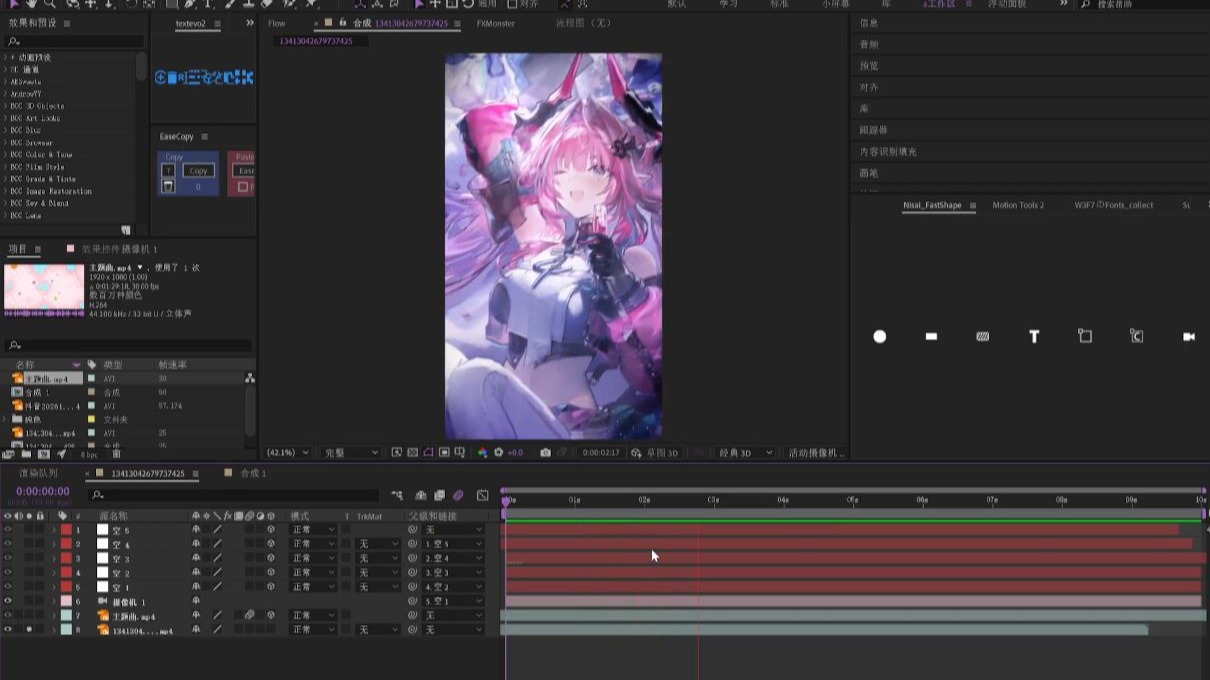Expand the 动画预设 folder in effects
Image resolution: width=1210 pixels, height=680 pixels.
6,57
